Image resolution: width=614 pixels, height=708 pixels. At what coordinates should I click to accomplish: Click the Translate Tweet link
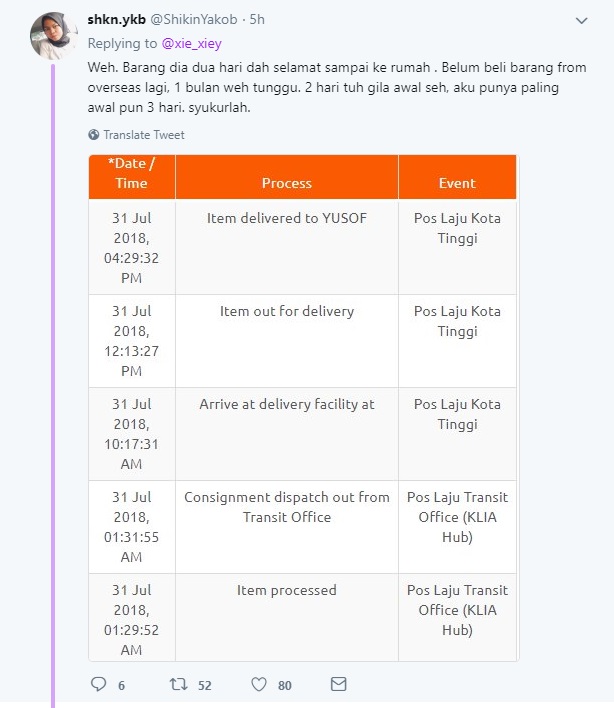pyautogui.click(x=144, y=135)
